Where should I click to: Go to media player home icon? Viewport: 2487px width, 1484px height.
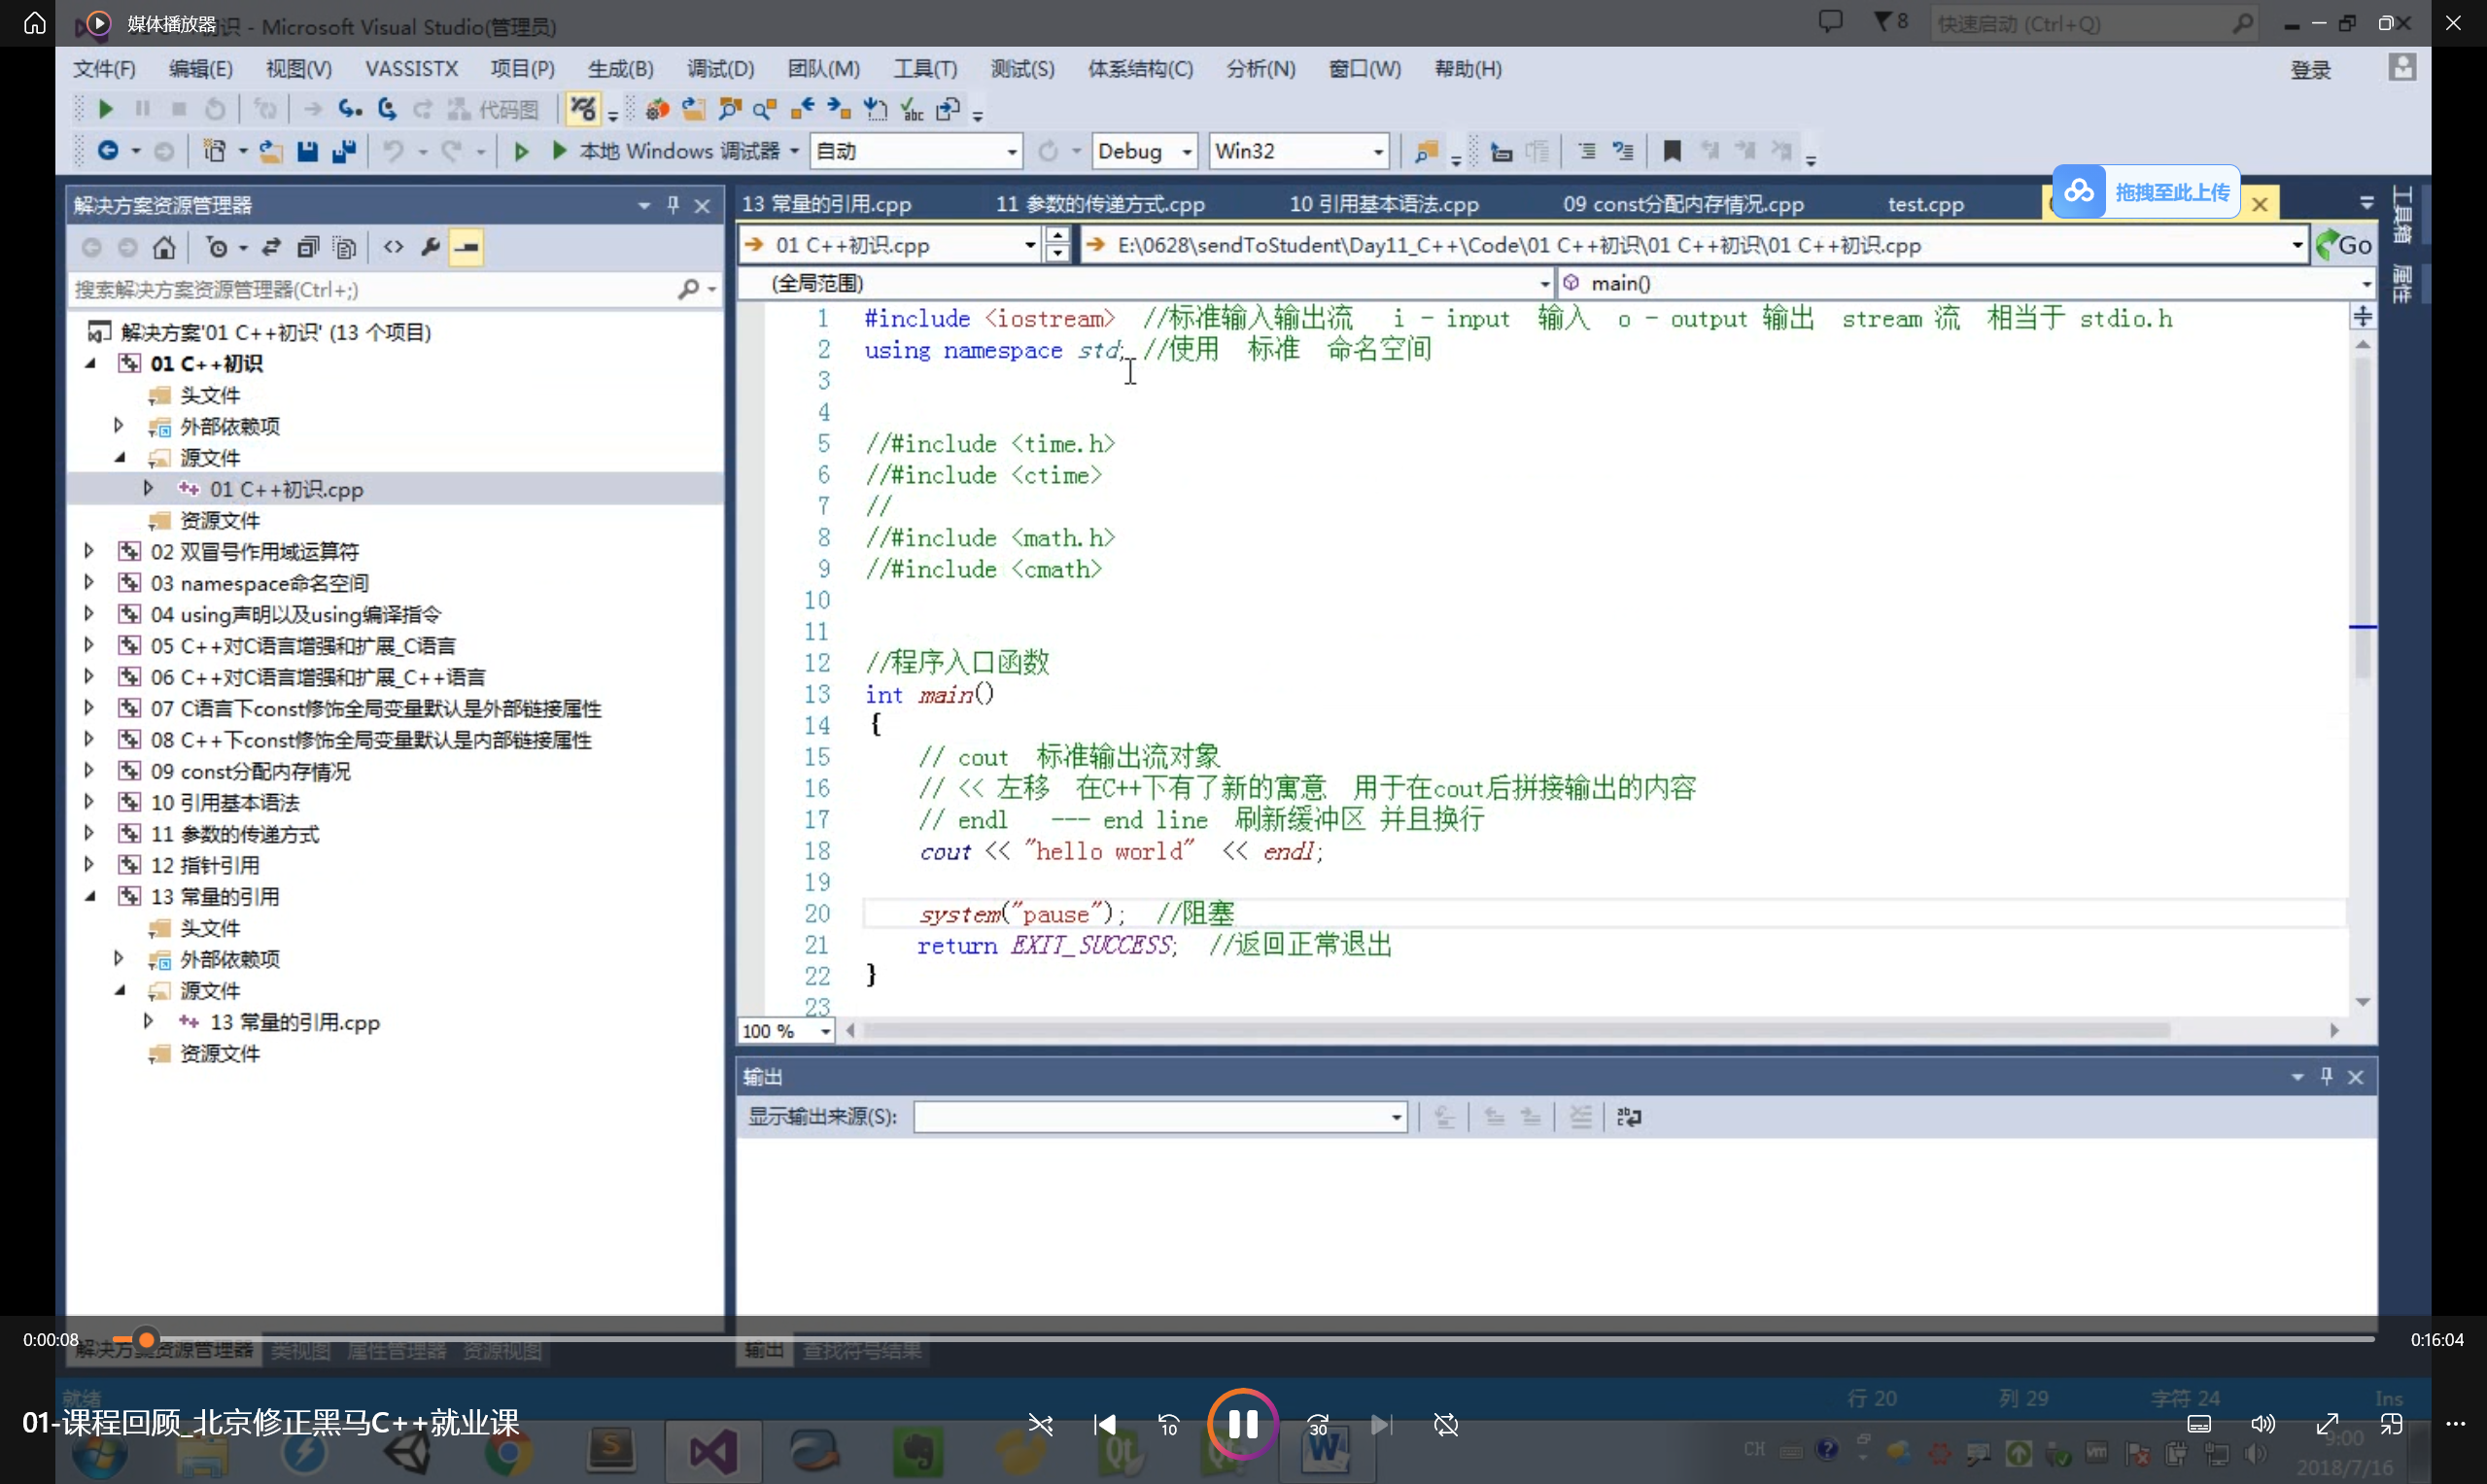(x=34, y=22)
